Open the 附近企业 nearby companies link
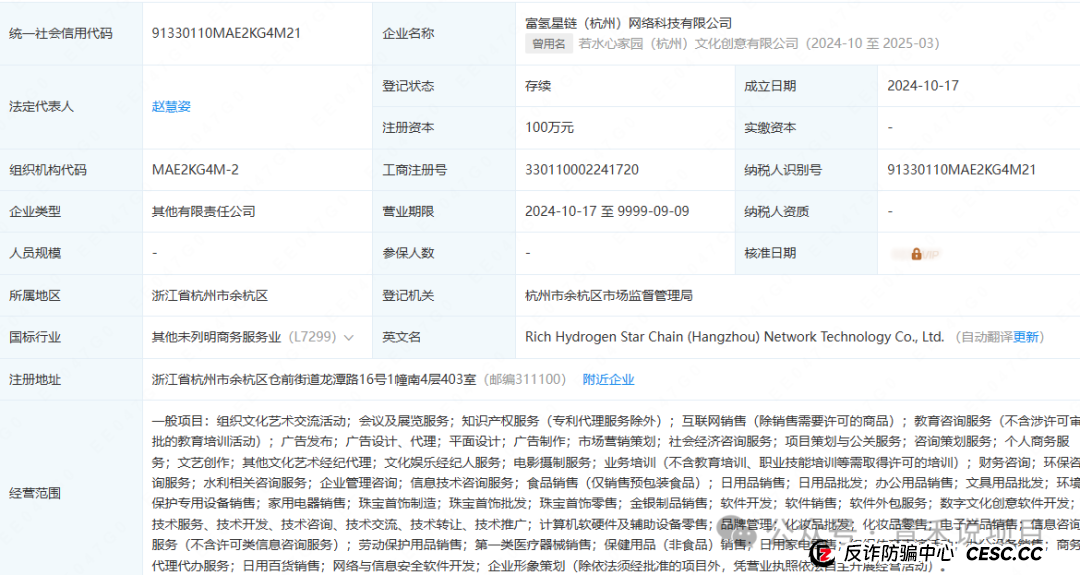The width and height of the screenshot is (1080, 575). click(608, 380)
